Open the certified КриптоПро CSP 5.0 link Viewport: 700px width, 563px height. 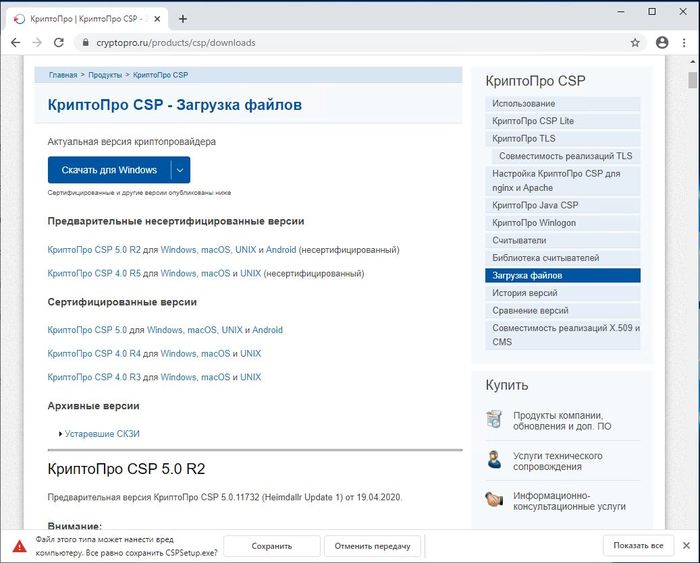[x=87, y=330]
